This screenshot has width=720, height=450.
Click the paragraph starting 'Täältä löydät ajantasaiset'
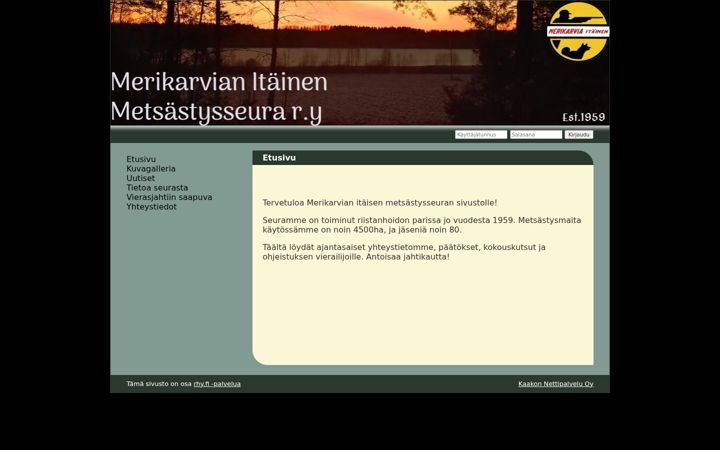(x=404, y=252)
